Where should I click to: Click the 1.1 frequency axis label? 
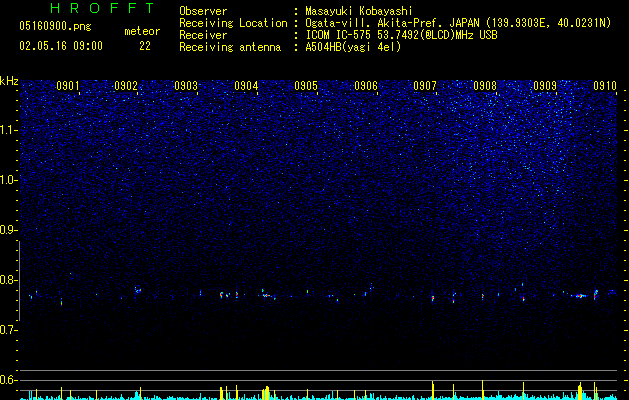(x=9, y=130)
